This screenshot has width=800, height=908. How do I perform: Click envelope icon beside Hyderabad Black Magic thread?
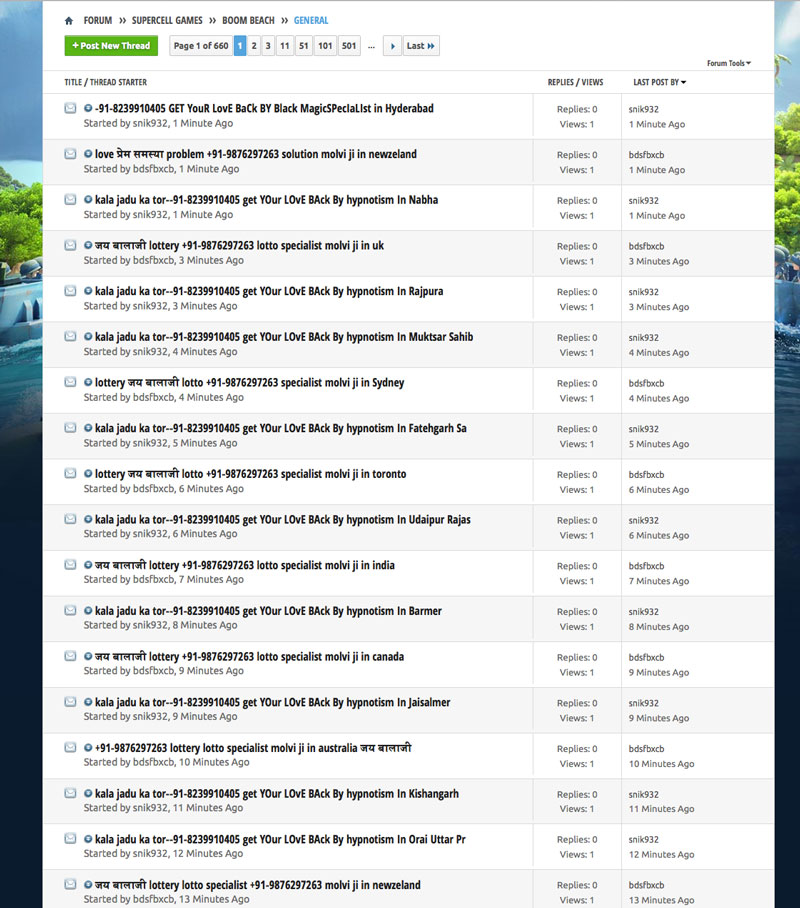tap(71, 108)
